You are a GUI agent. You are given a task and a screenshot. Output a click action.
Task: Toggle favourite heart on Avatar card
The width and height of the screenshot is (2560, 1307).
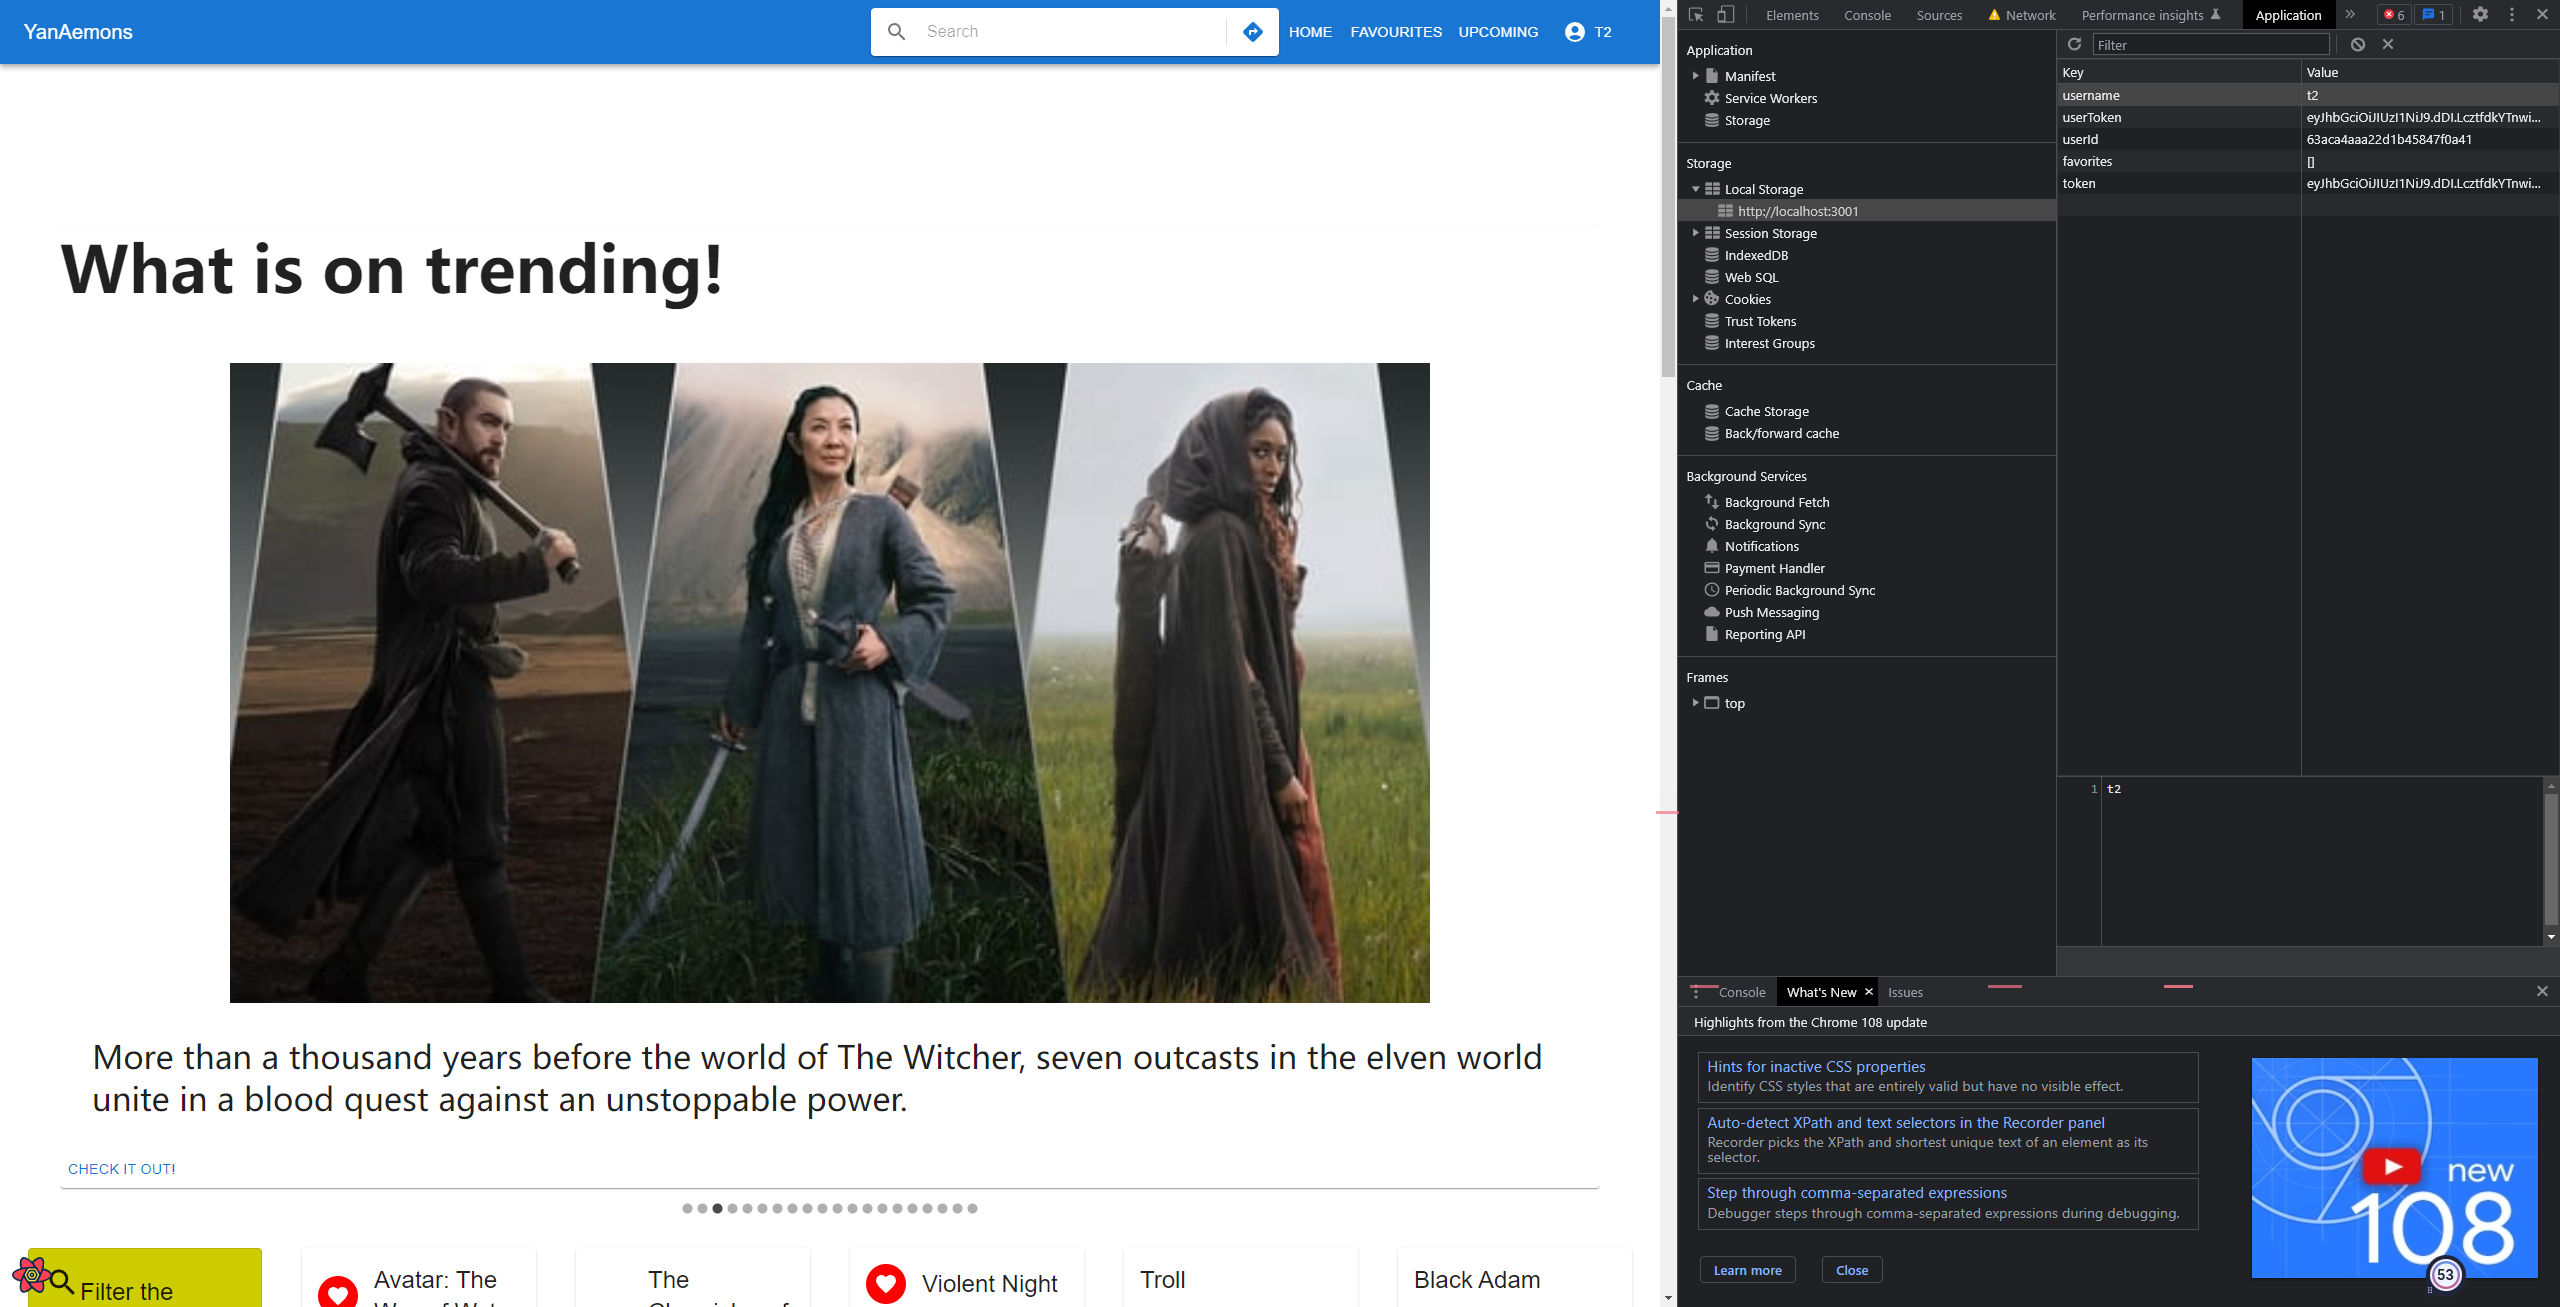pos(338,1292)
